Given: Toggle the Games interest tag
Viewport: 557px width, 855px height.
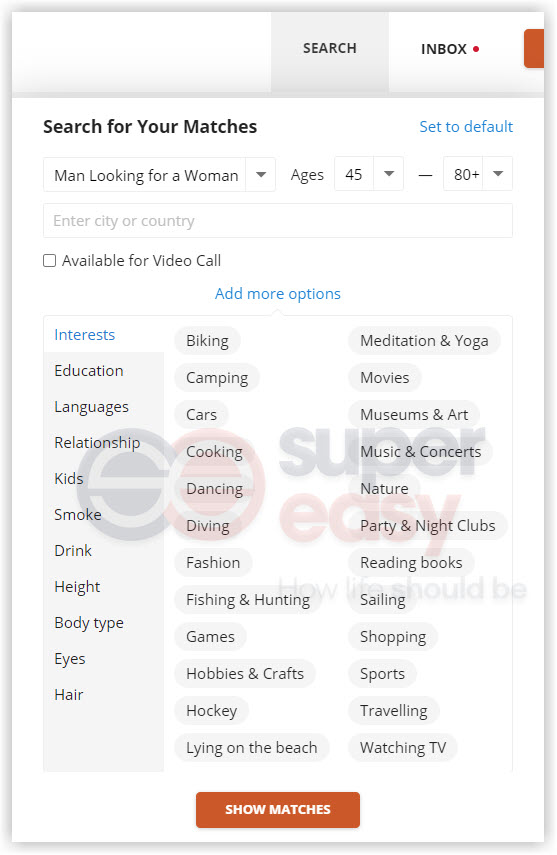Looking at the screenshot, I should click(x=211, y=637).
